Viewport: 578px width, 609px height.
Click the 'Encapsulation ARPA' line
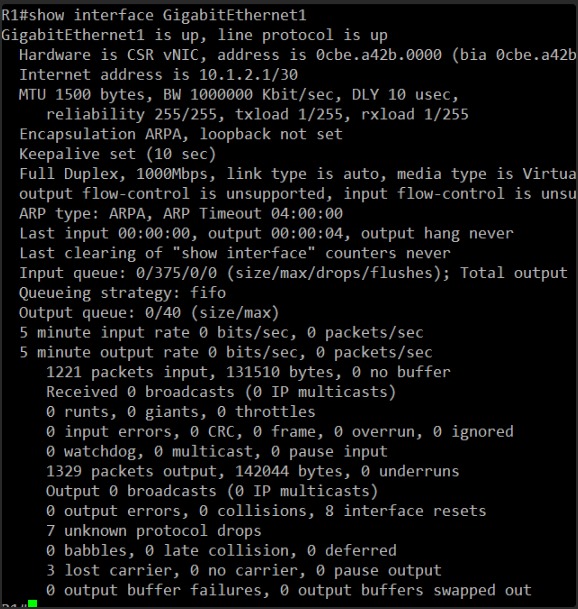(181, 134)
